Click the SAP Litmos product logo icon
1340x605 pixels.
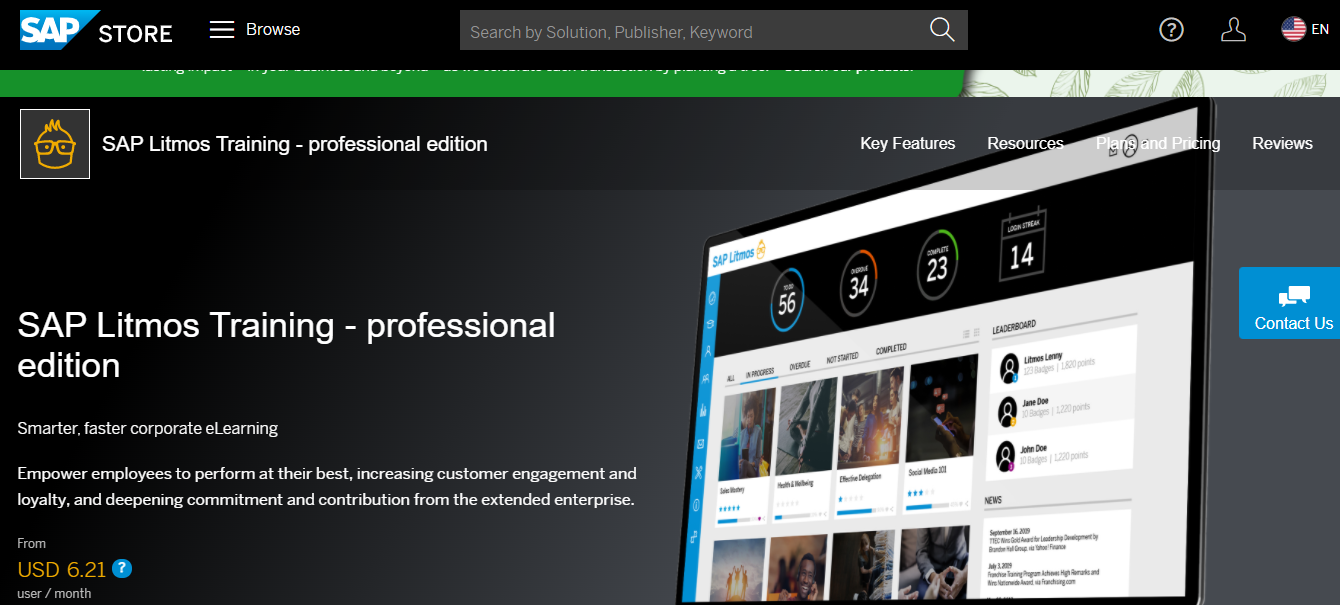coord(55,144)
